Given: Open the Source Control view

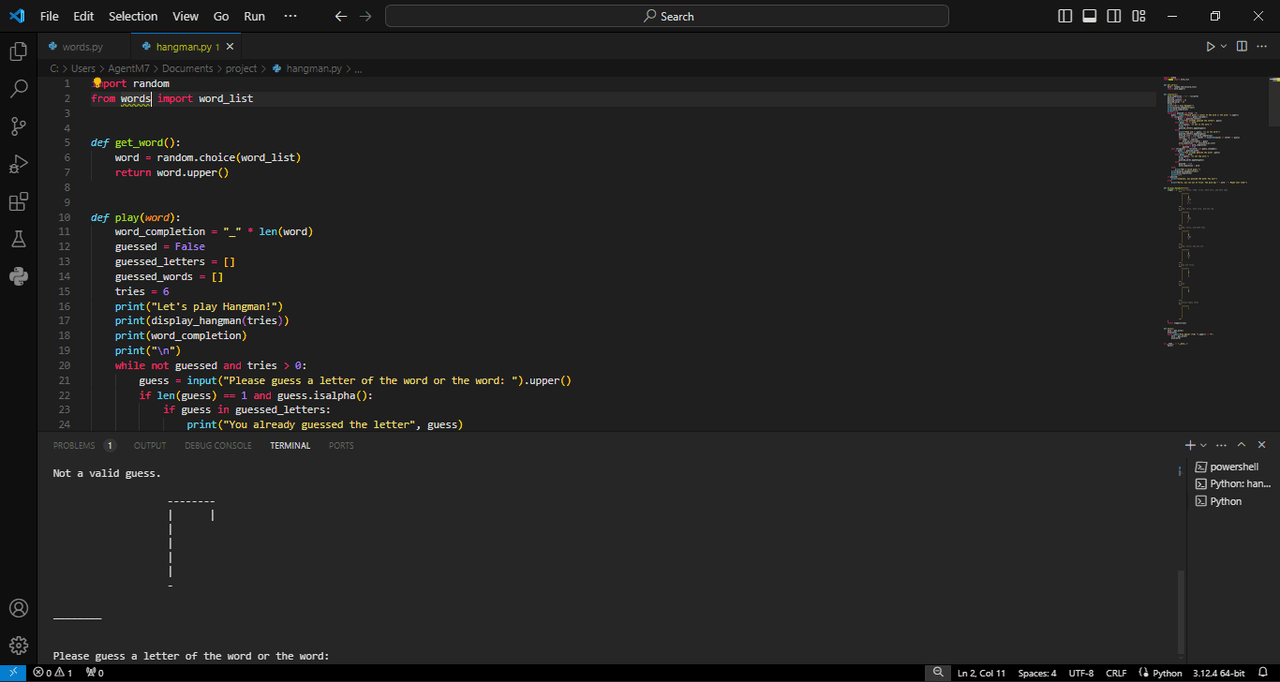Looking at the screenshot, I should (x=18, y=126).
